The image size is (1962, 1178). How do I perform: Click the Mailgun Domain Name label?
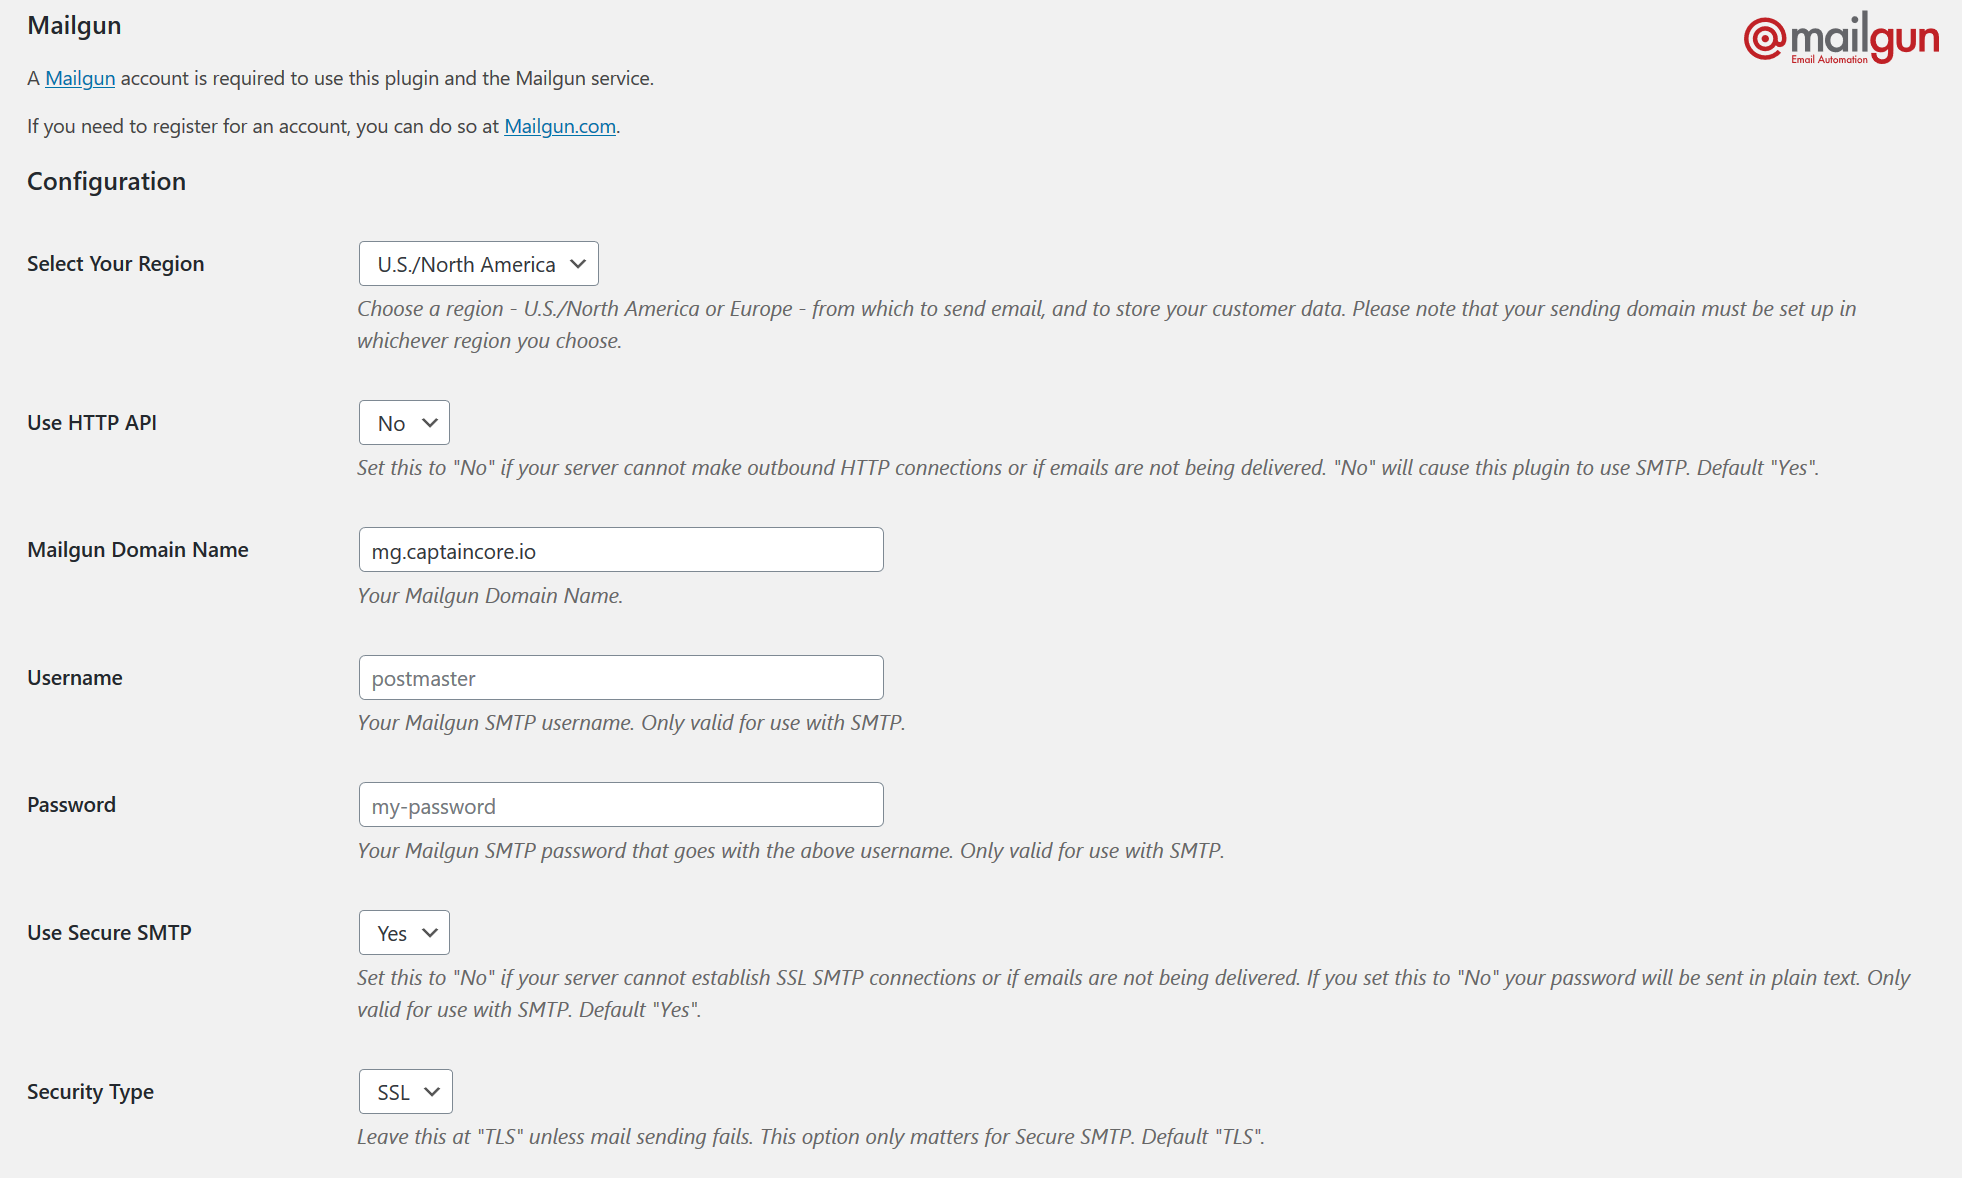tap(138, 550)
